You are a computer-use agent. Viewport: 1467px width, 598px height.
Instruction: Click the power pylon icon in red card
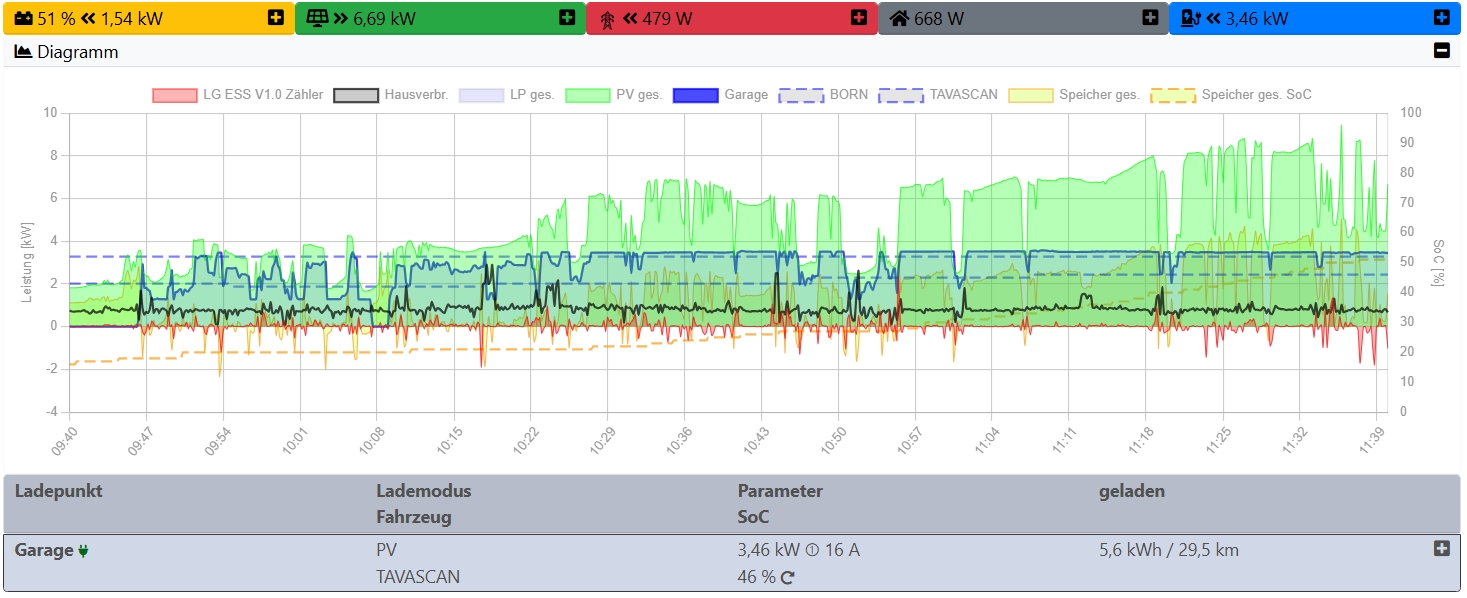click(x=607, y=18)
